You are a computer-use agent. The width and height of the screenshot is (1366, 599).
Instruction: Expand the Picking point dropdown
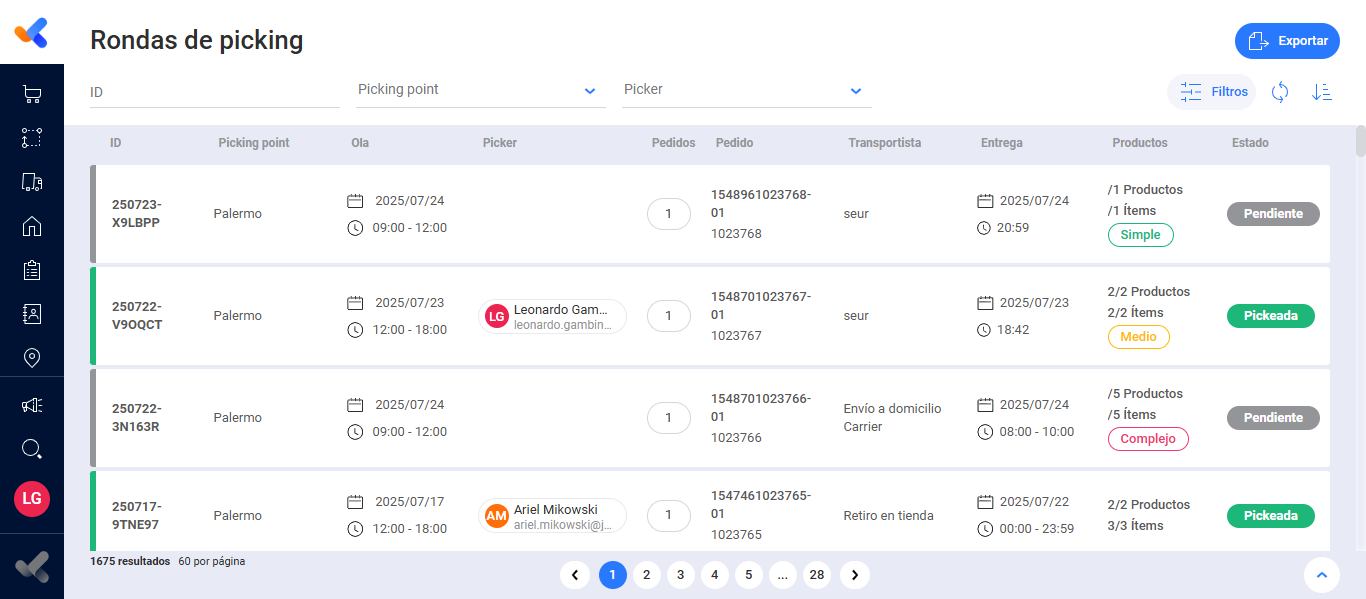point(481,90)
